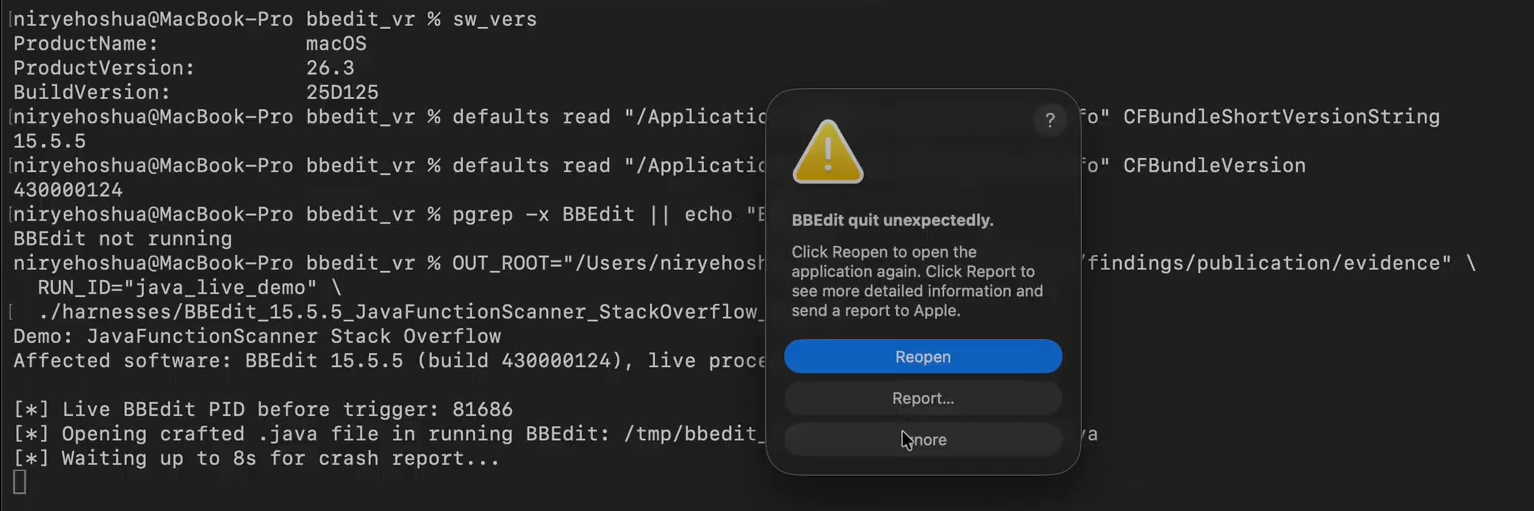1534x511 pixels.
Task: Select the 'BBEdit quit unexpectedly.' heading
Action: tap(893, 220)
